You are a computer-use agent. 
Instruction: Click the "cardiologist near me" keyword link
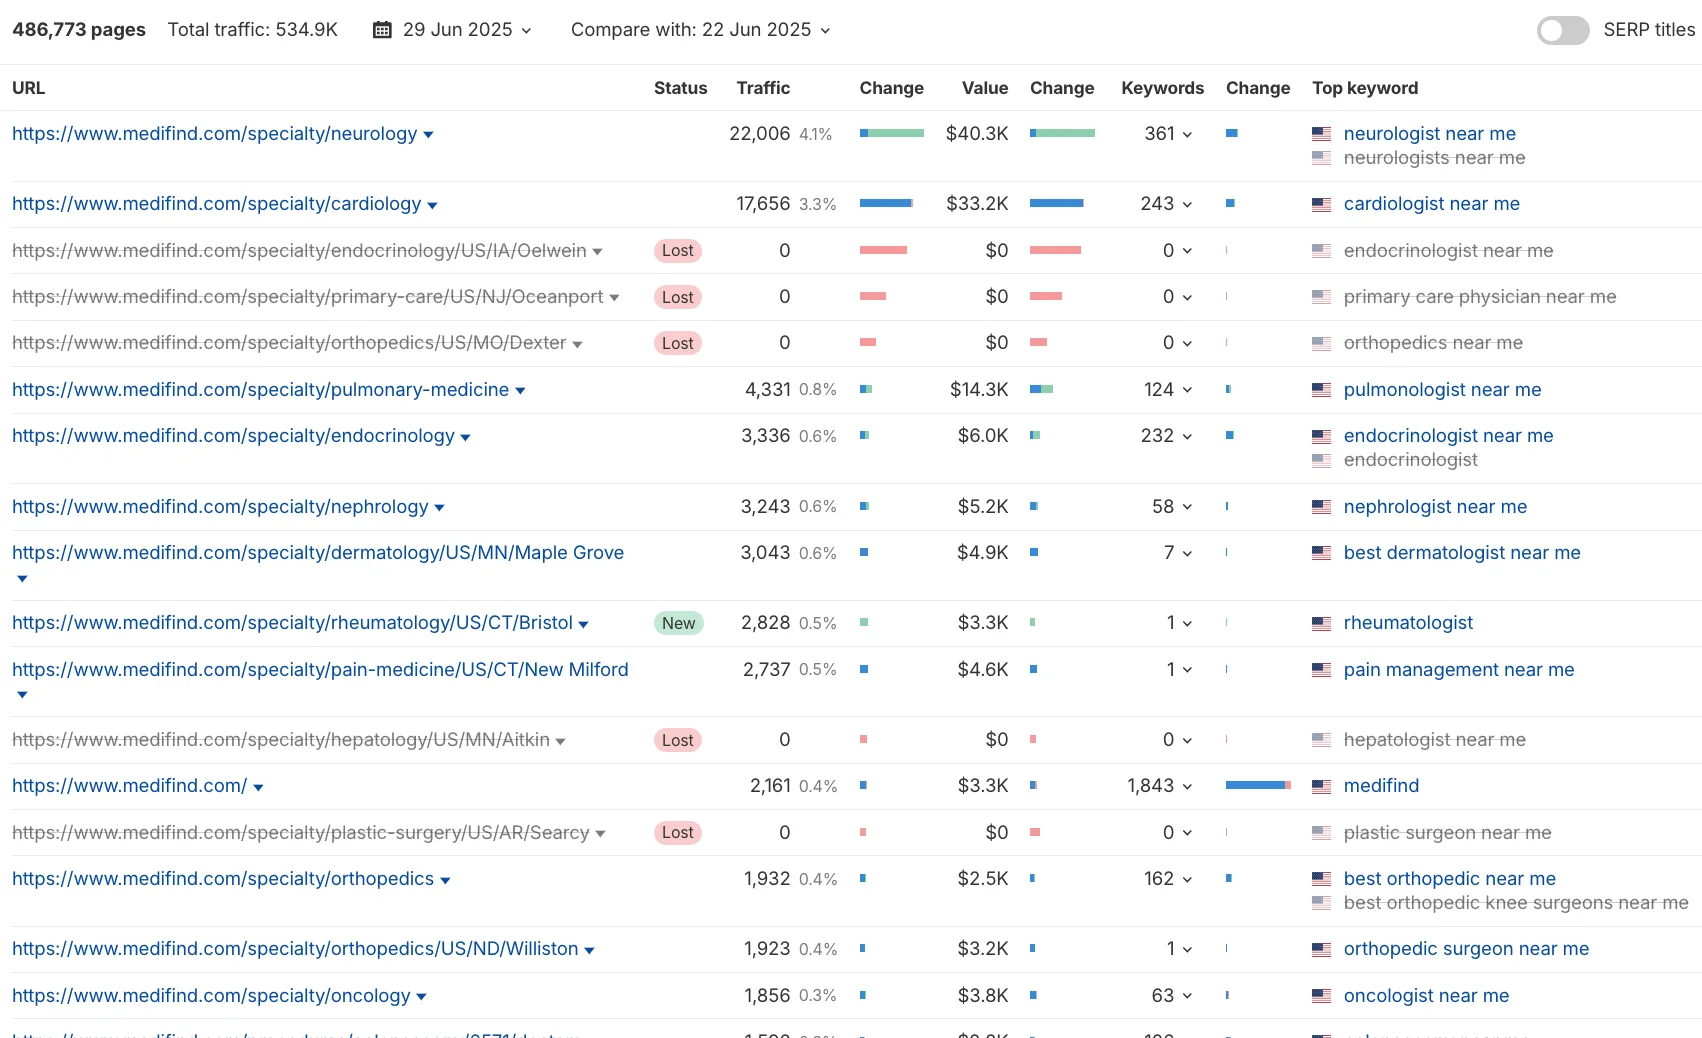[x=1432, y=203]
